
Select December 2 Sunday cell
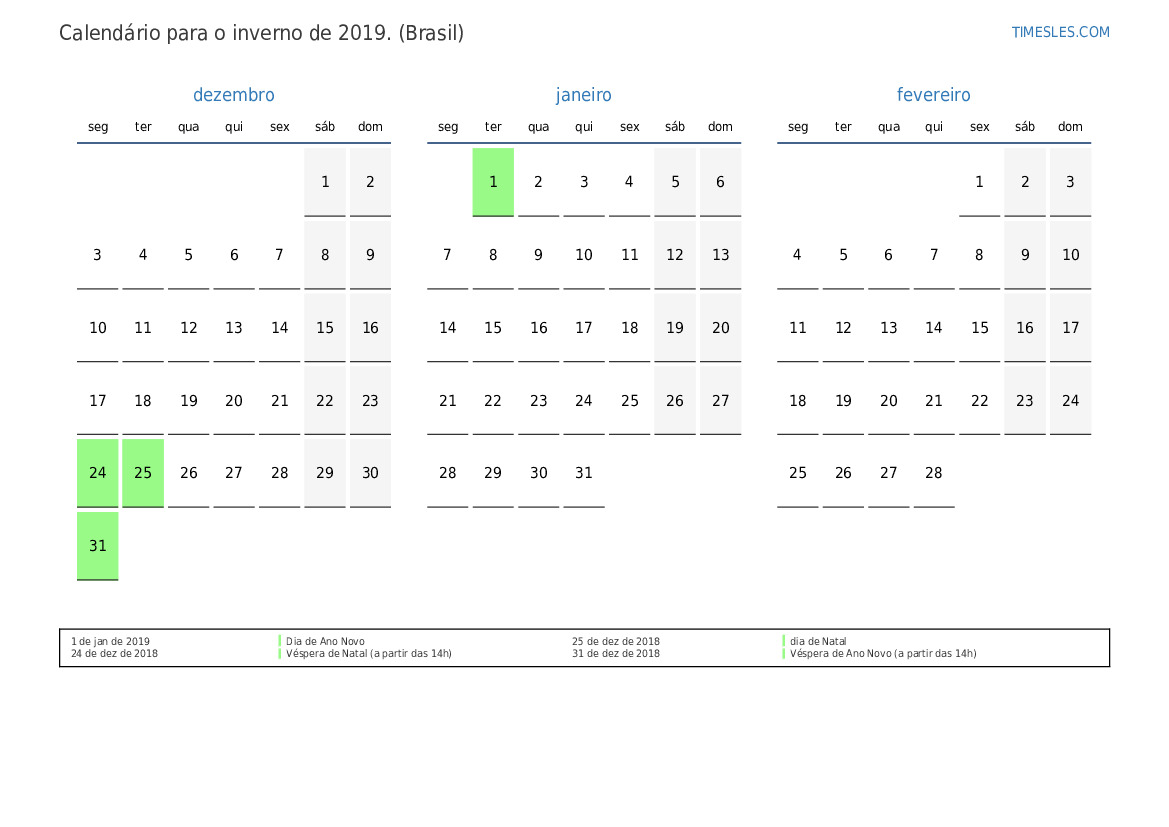click(371, 182)
